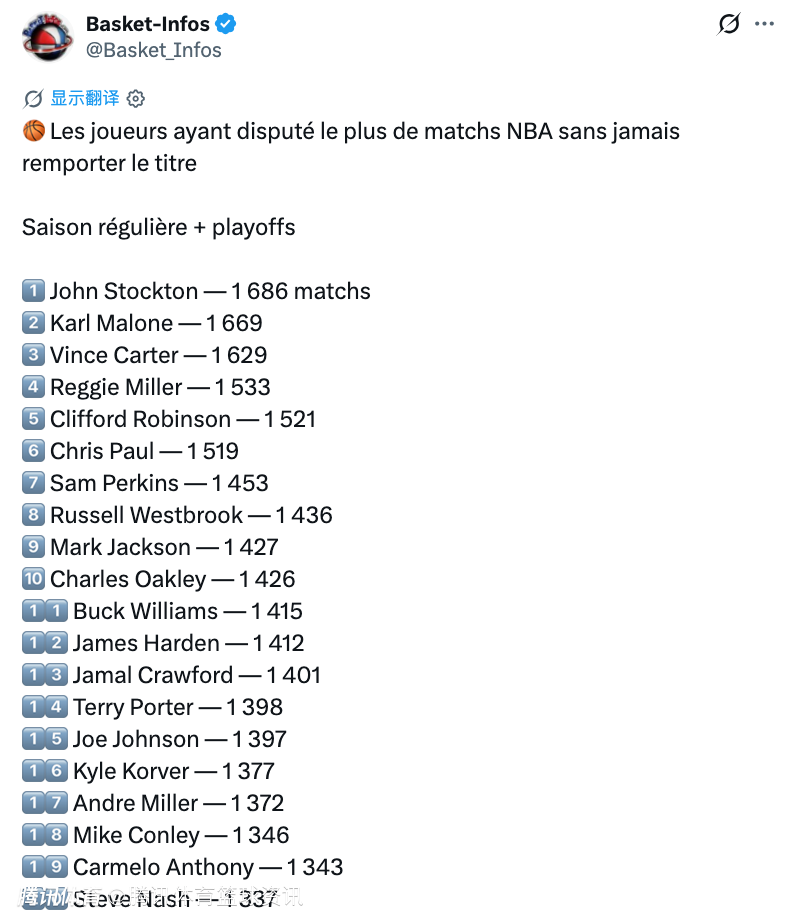
Task: Click the Grok icon beside translation link
Action: tap(34, 99)
